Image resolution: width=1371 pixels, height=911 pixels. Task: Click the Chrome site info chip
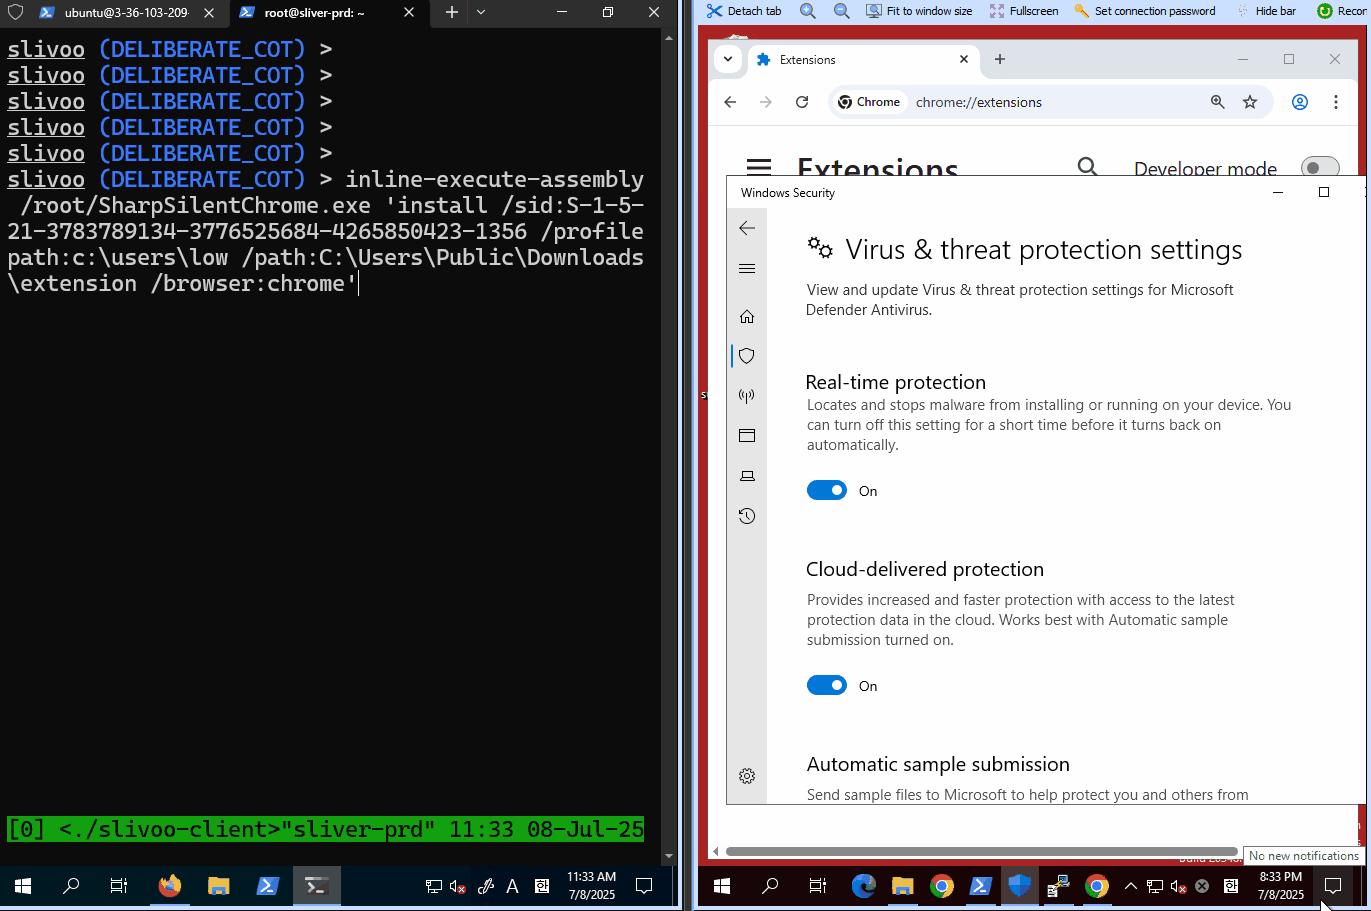coord(869,102)
